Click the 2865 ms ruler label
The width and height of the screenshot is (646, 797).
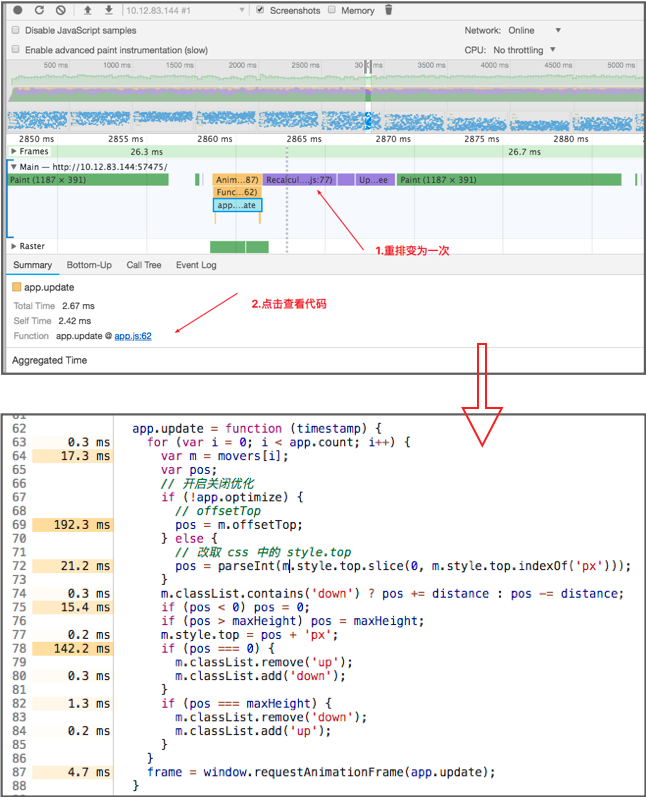pyautogui.click(x=304, y=139)
